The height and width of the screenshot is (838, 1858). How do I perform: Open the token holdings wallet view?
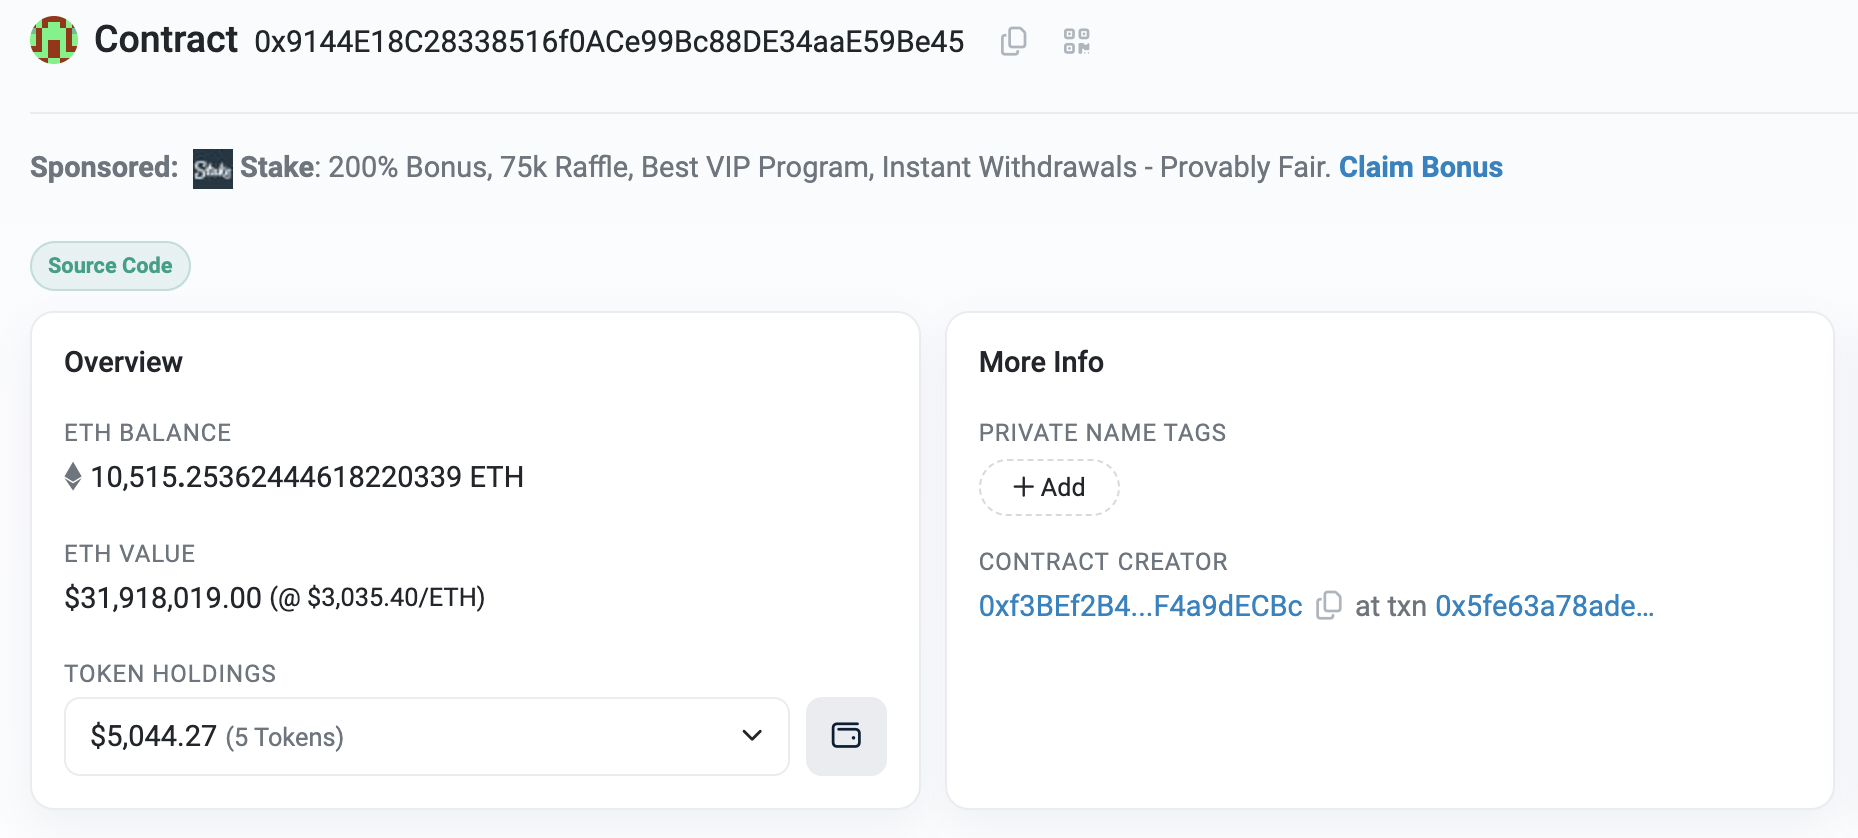click(x=846, y=736)
